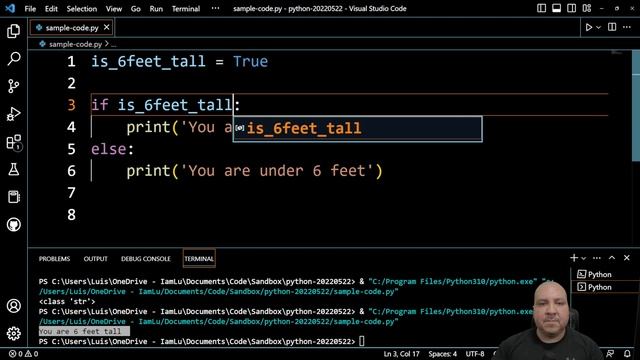The width and height of the screenshot is (640, 360).
Task: Show more menu items ellipsis
Action: [x=215, y=9]
